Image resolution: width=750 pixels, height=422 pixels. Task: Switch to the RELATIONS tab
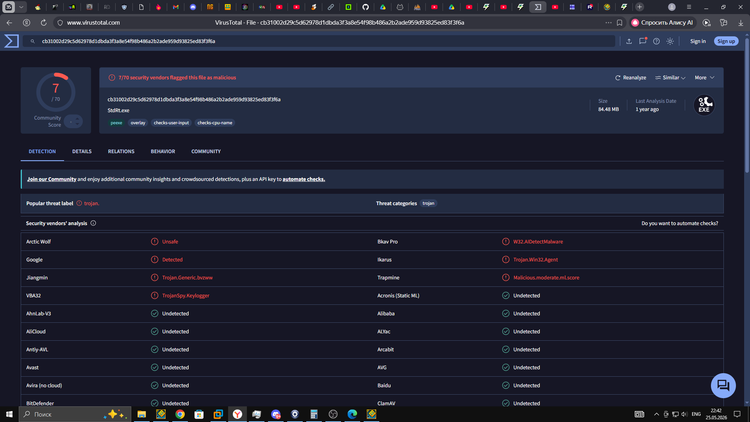click(x=121, y=151)
